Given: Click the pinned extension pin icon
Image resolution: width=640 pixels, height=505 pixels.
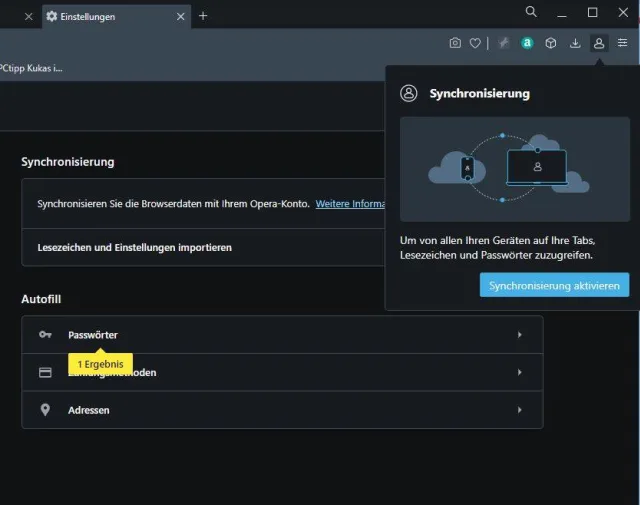Looking at the screenshot, I should (504, 43).
